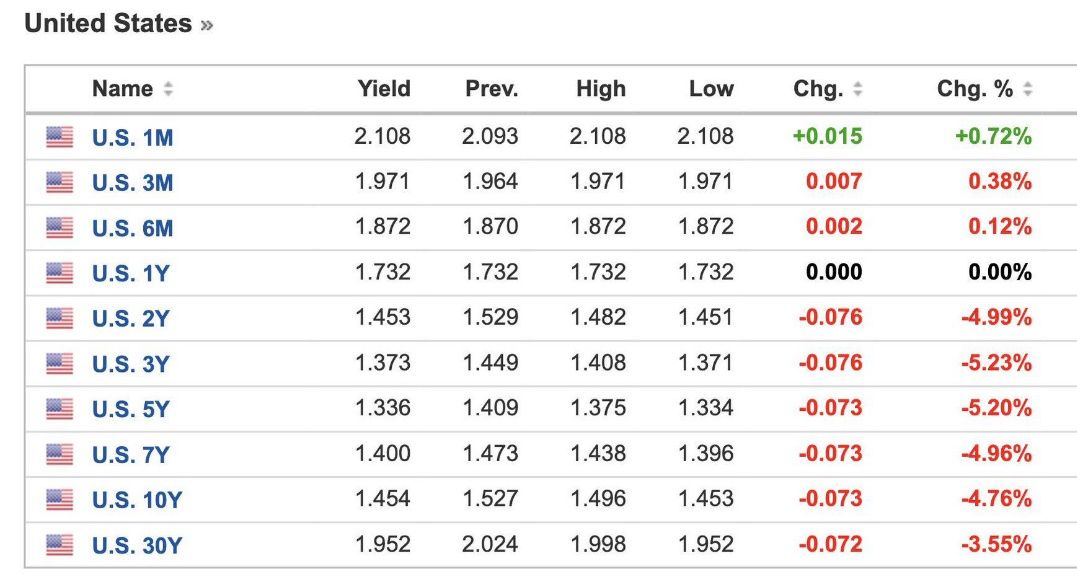This screenshot has height=584, width=1077.
Task: Open the U.S. 1M bond link
Action: (x=133, y=137)
